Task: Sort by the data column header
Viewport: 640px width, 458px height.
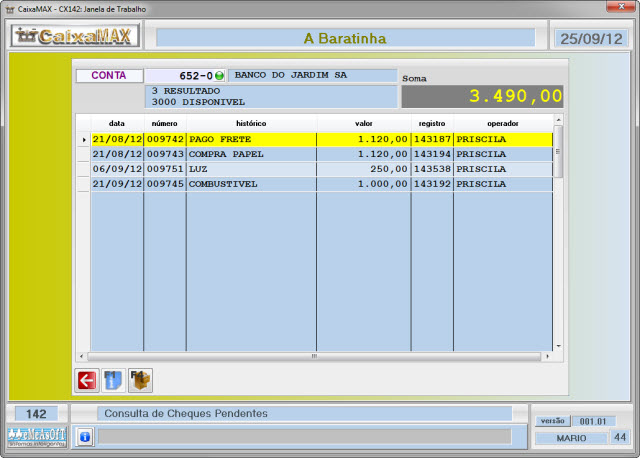Action: (116, 123)
